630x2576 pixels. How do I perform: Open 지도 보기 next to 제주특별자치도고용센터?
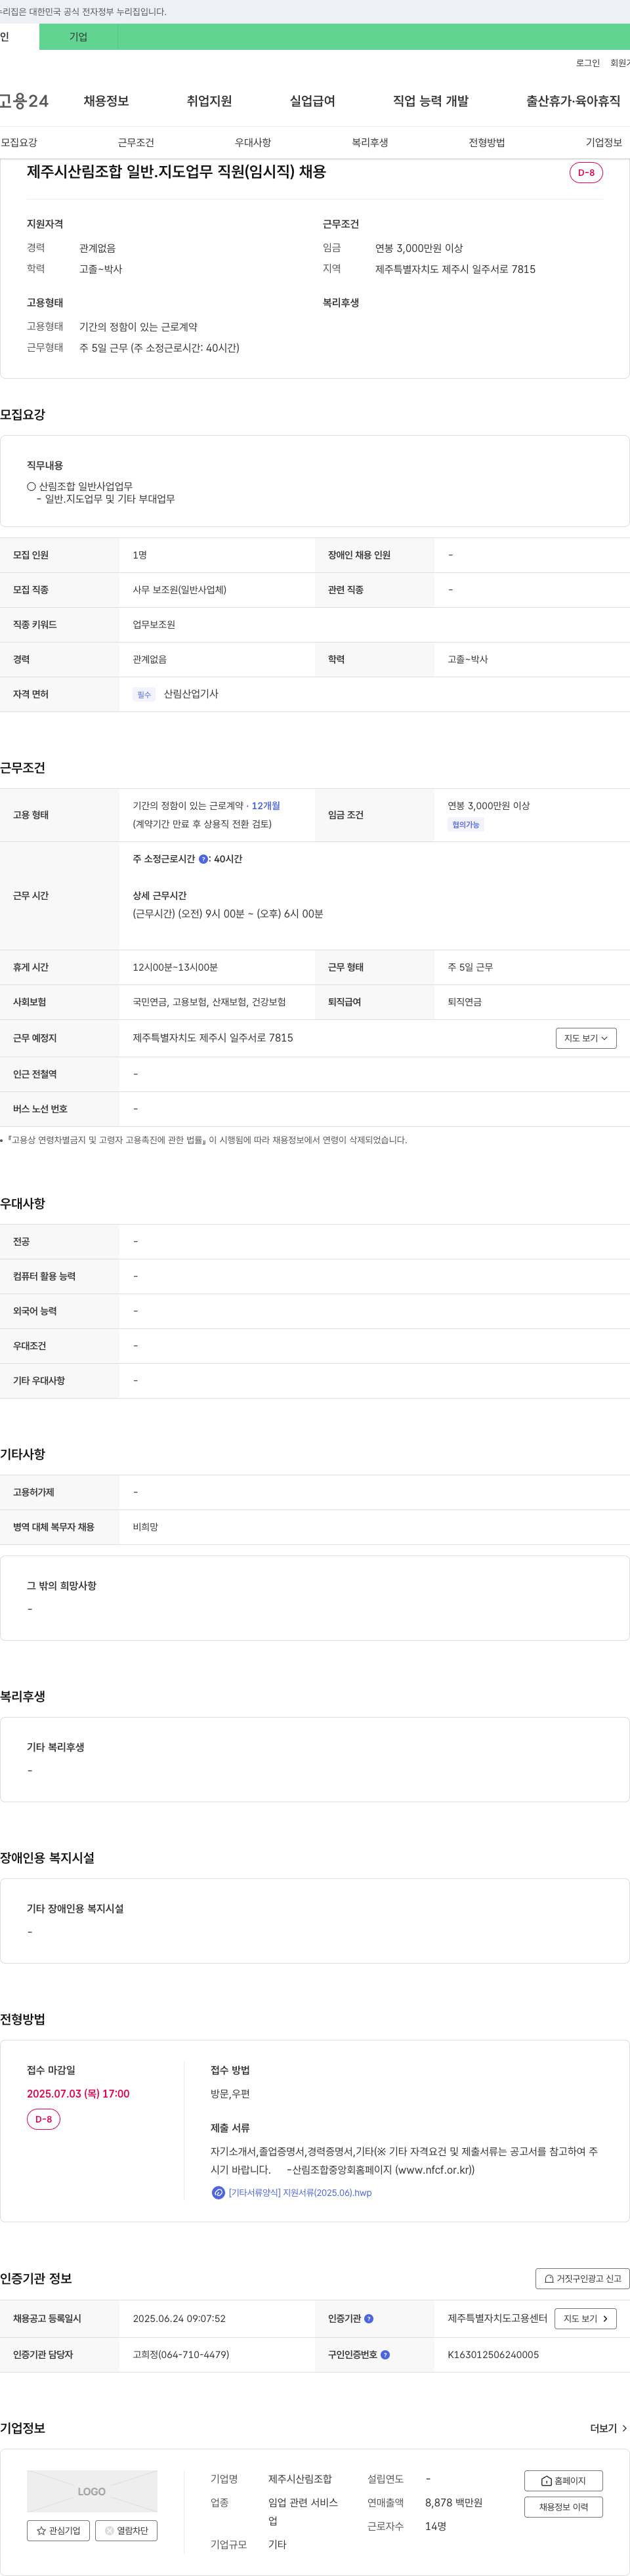coord(586,2318)
